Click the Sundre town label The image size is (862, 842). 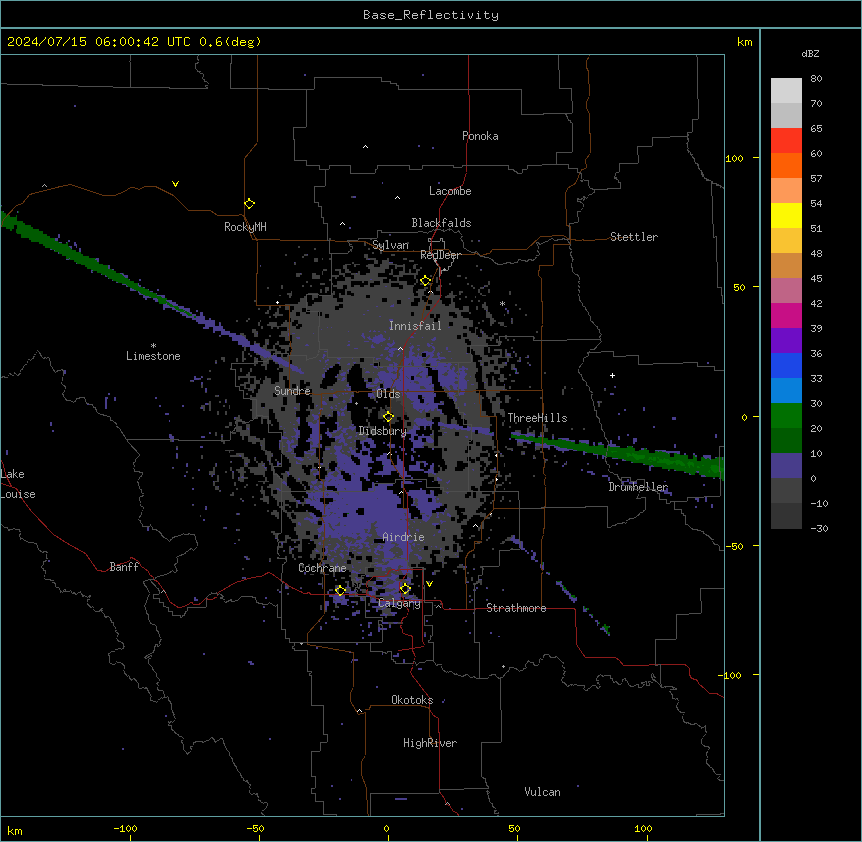point(292,391)
